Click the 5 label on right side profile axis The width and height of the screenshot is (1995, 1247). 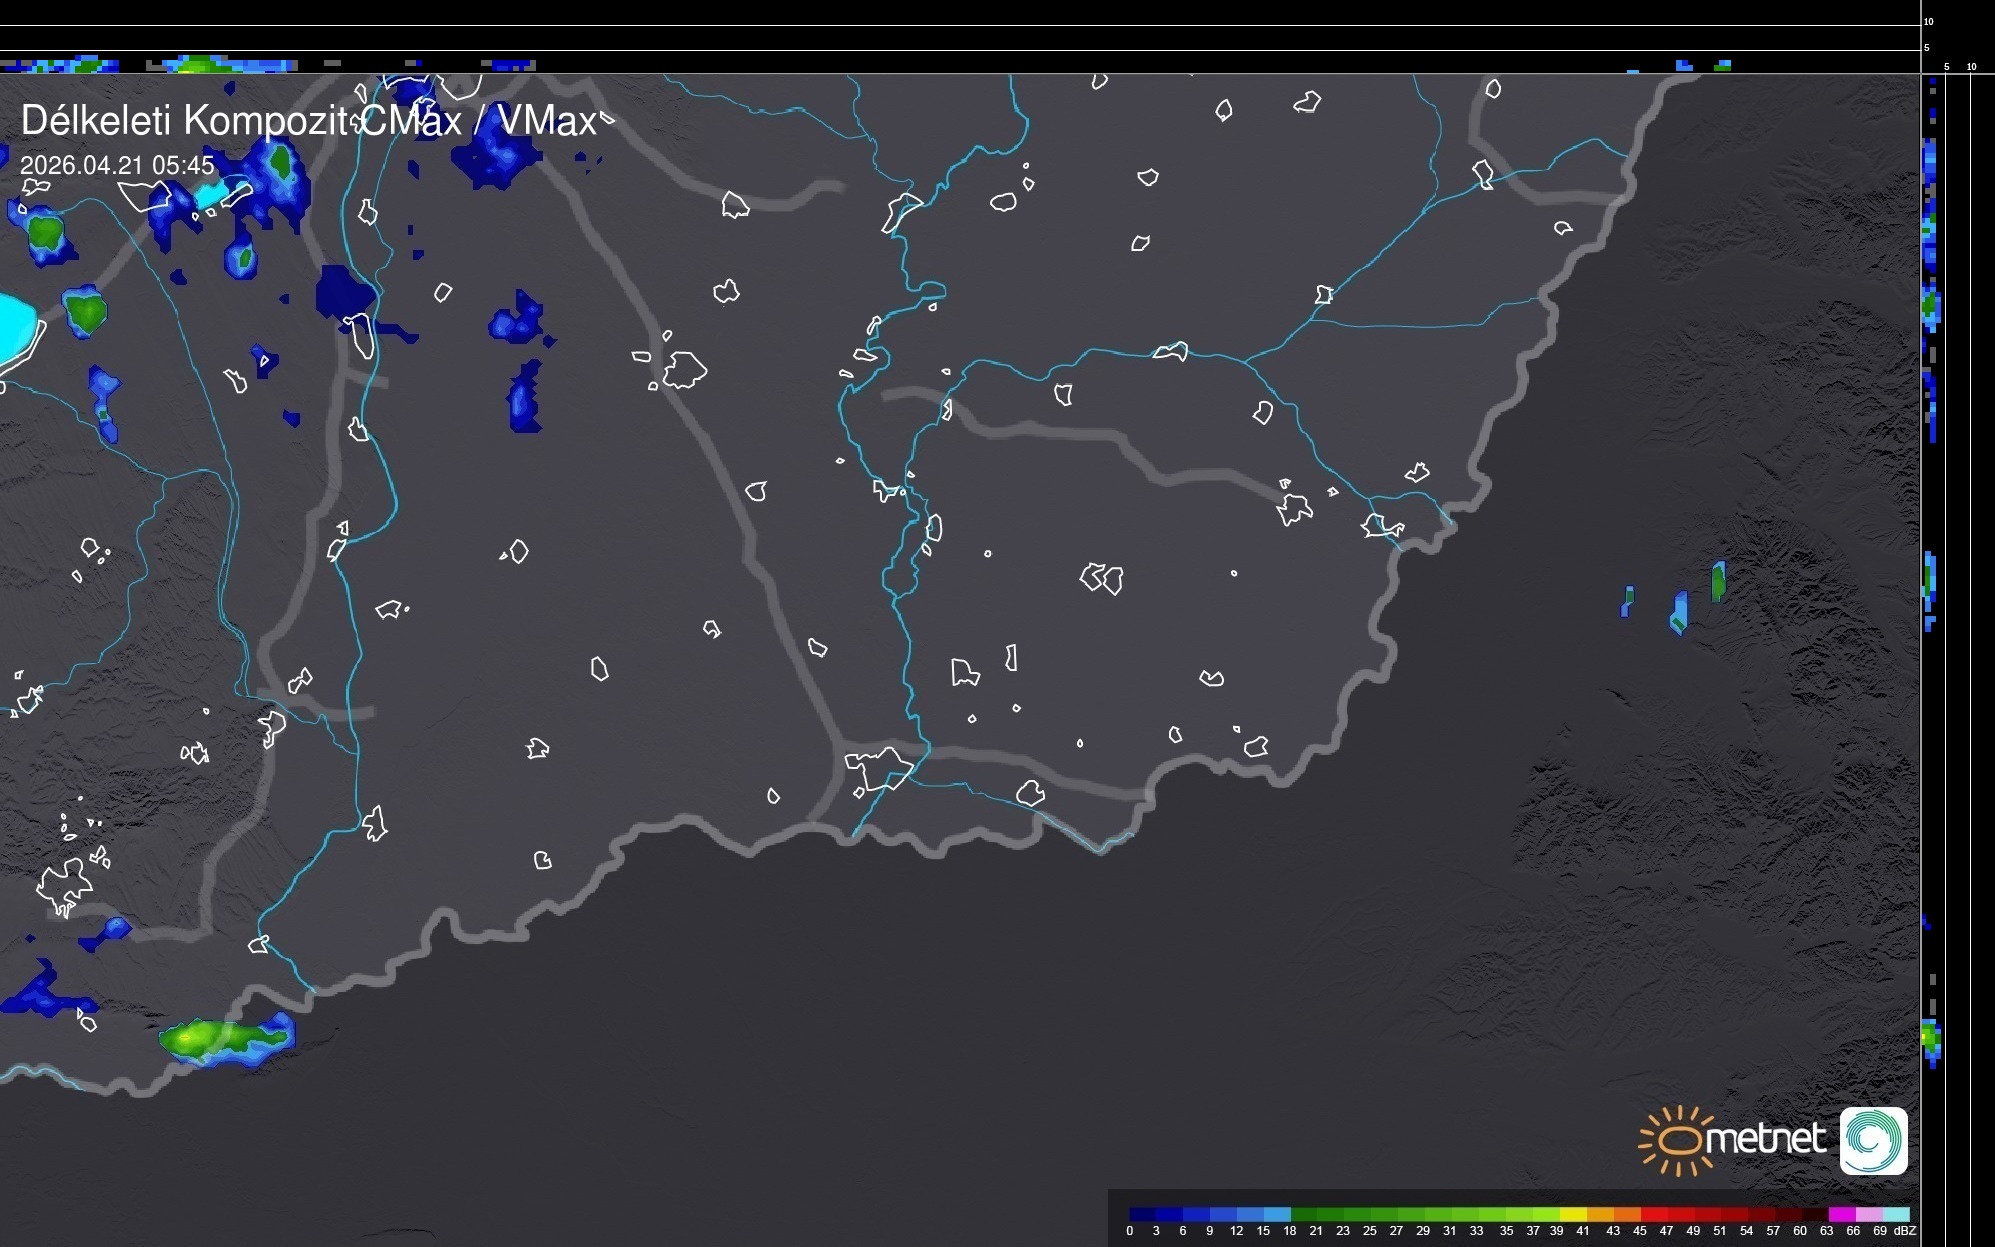tap(1946, 67)
